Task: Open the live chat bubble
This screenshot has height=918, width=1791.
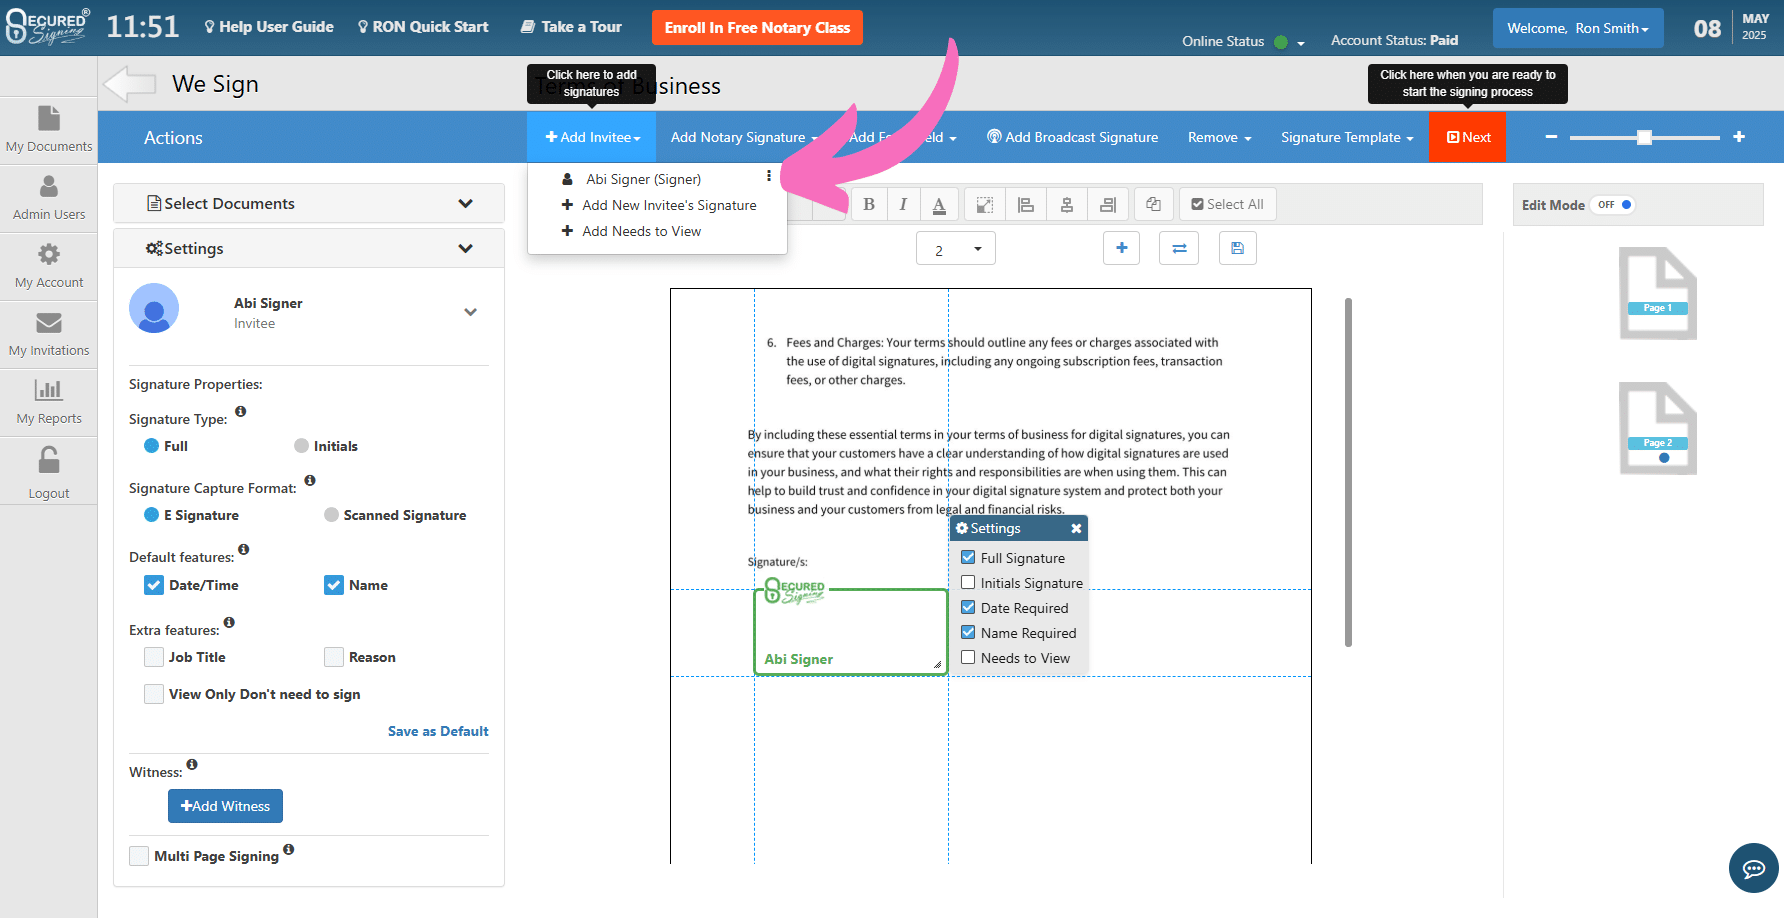Action: click(1753, 868)
